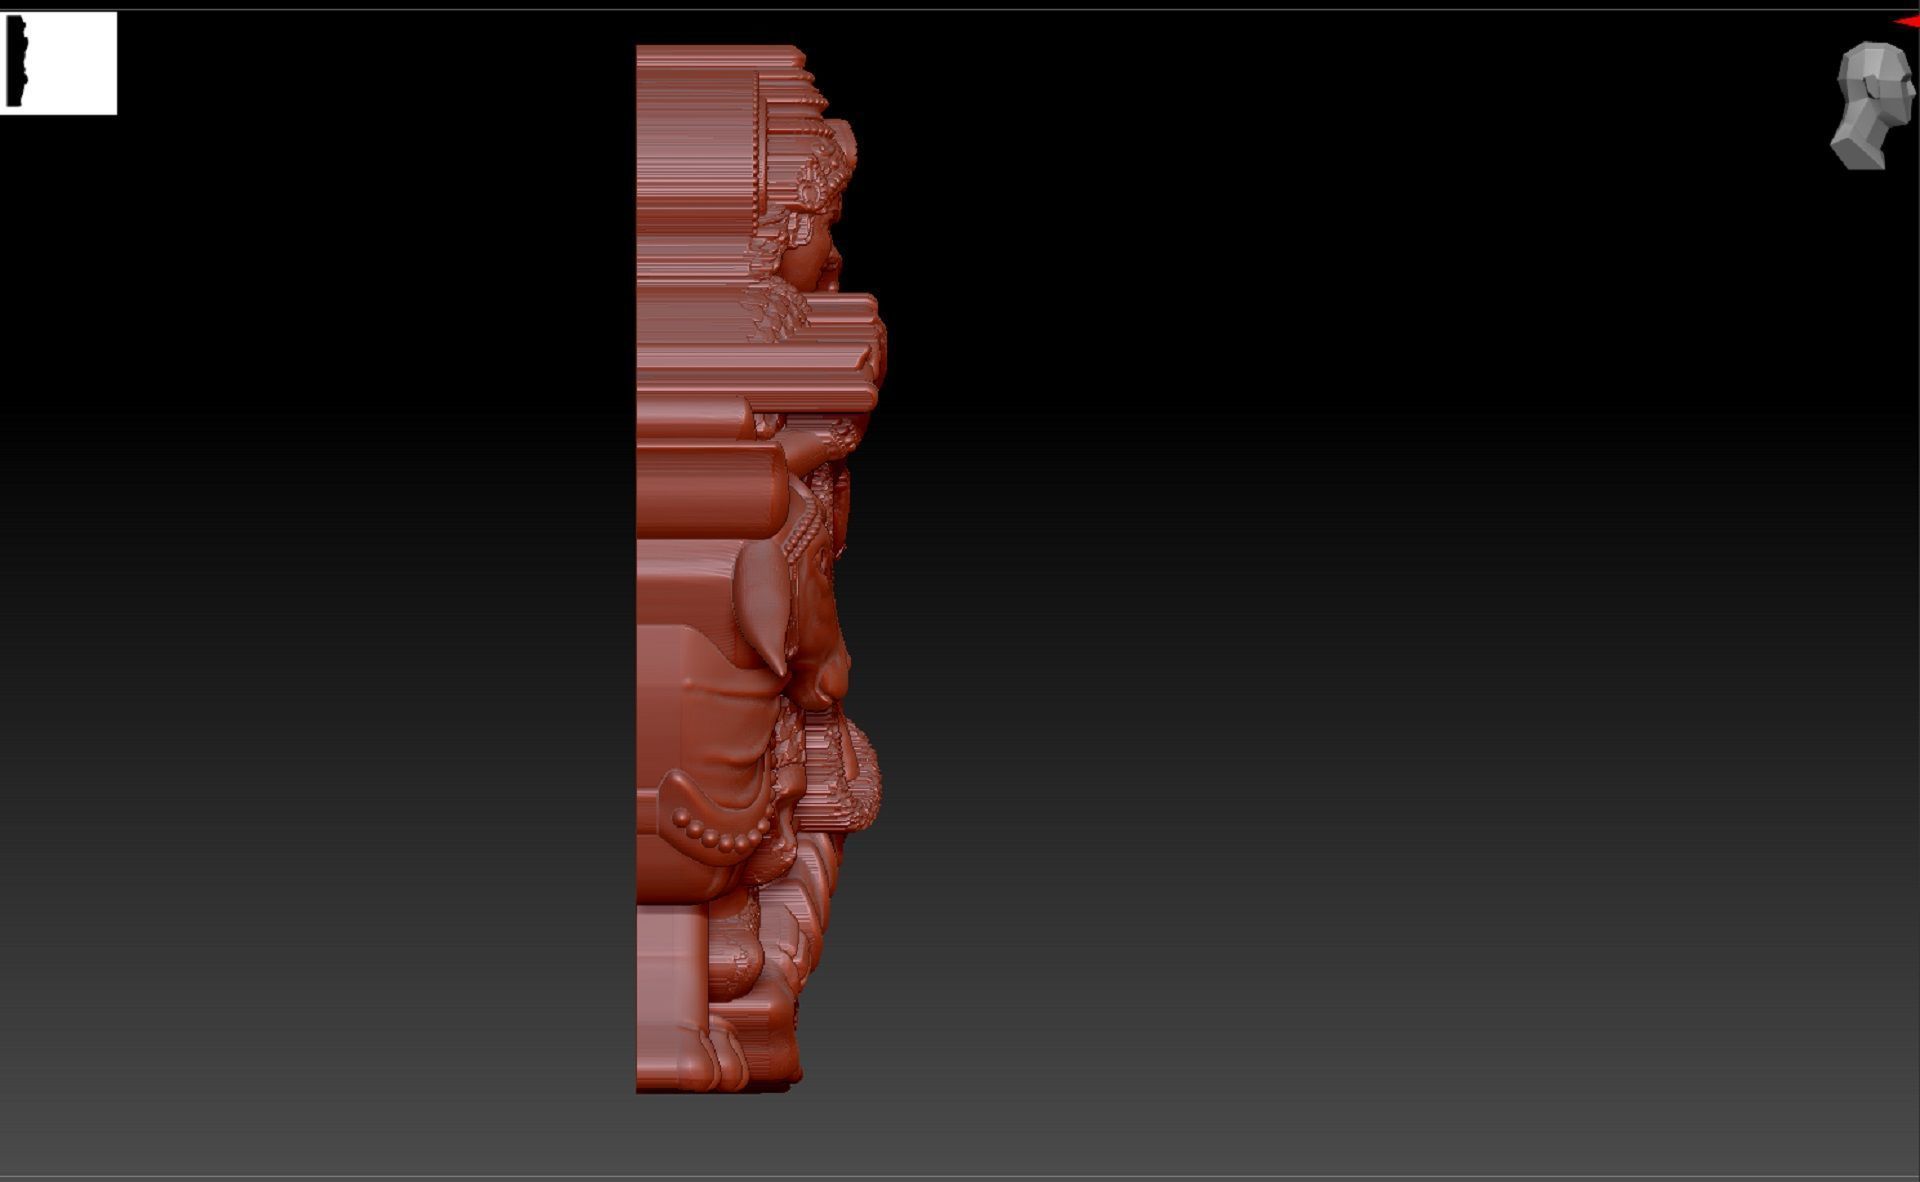Click the ornate crown of the upper figure
The height and width of the screenshot is (1182, 1920).
point(825,165)
